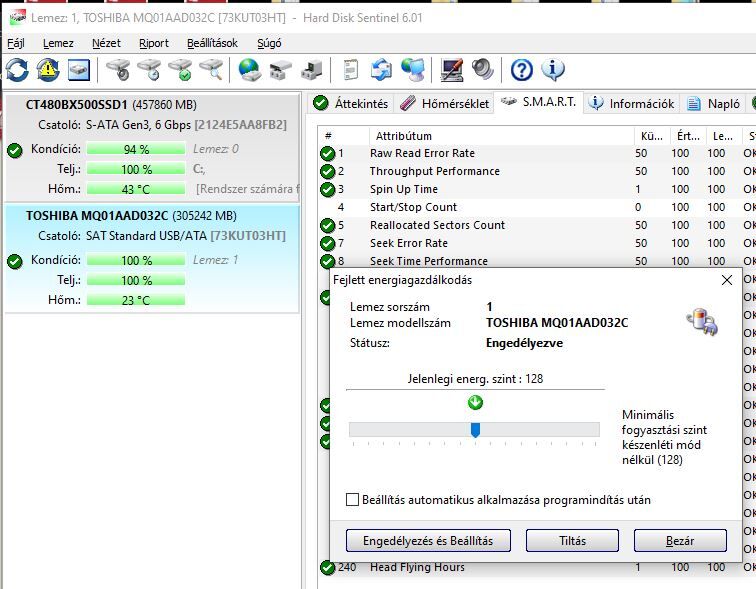Viewport: 756px width, 589px height.
Task: Click the green down-arrow marker above slider
Action: tap(475, 402)
